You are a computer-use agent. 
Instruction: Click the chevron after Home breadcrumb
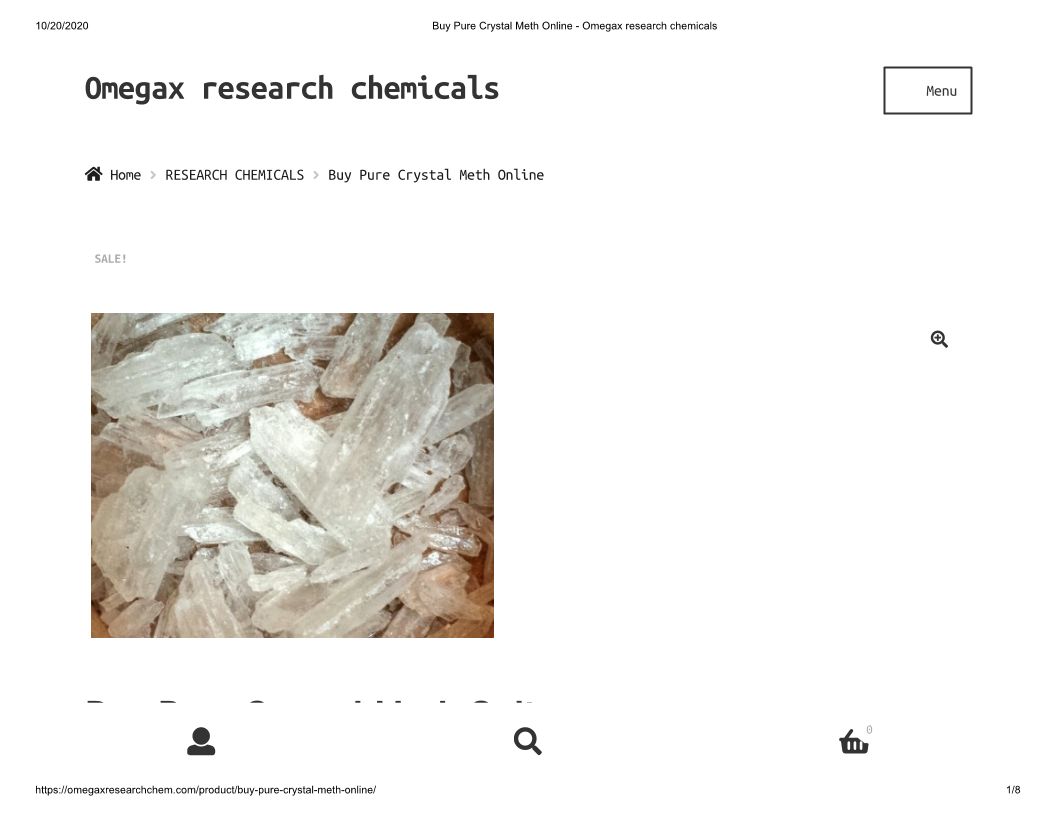coord(153,175)
